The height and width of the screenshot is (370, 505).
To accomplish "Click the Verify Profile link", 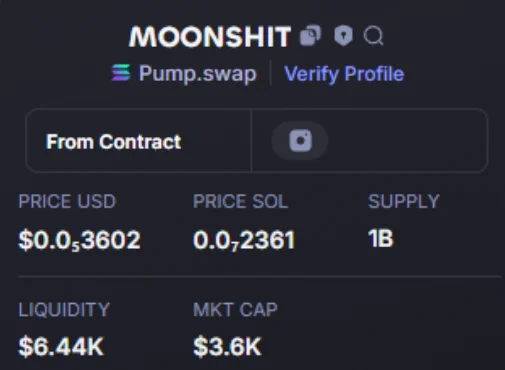I will pos(344,74).
